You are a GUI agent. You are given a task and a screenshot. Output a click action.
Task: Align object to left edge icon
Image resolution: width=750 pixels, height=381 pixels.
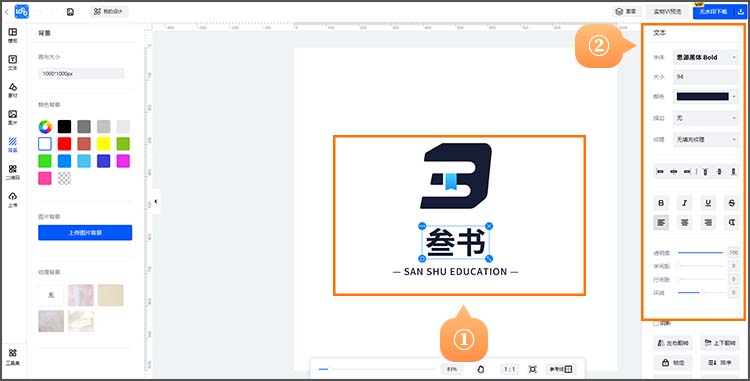point(661,172)
